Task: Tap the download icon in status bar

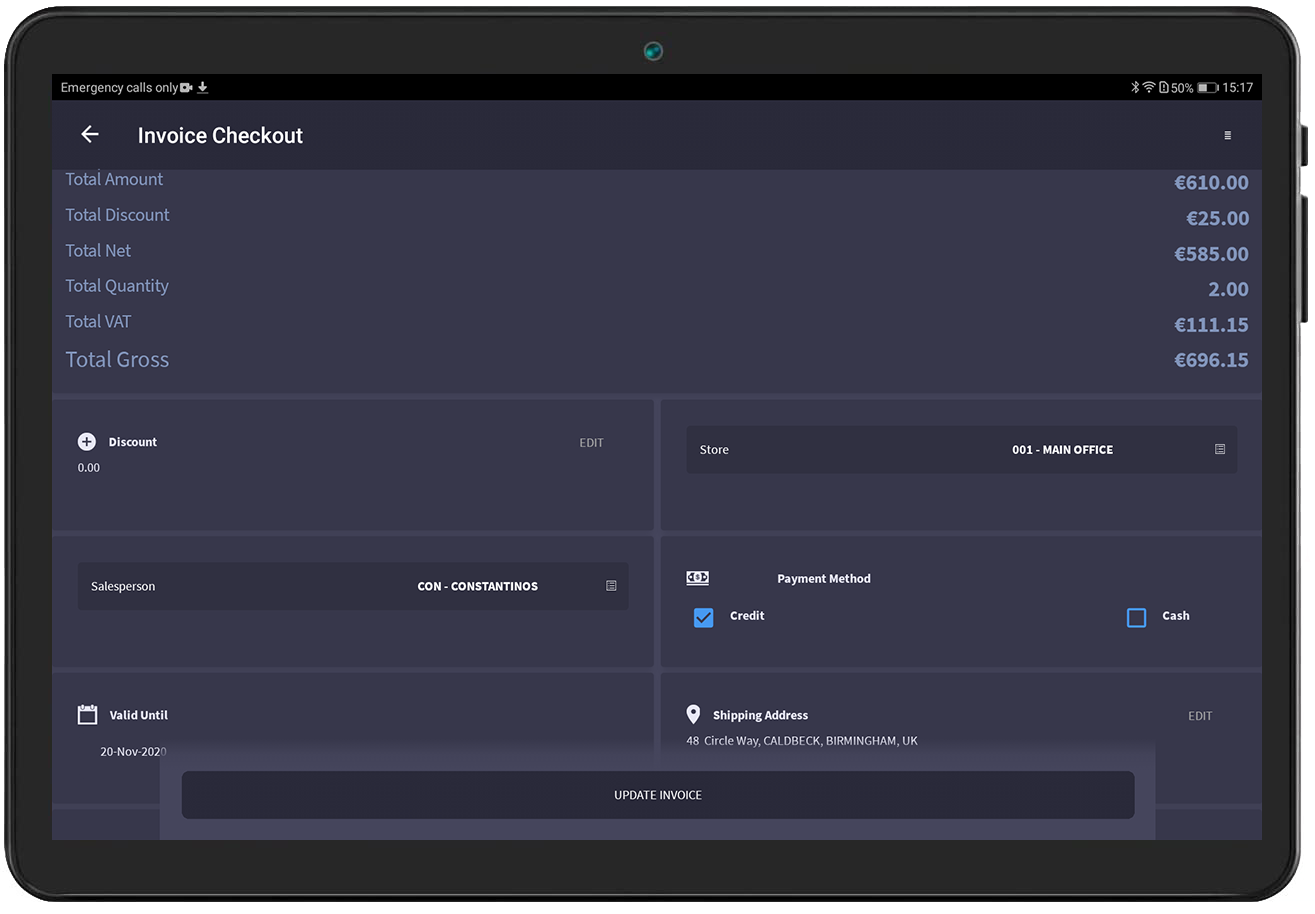Action: (x=203, y=88)
